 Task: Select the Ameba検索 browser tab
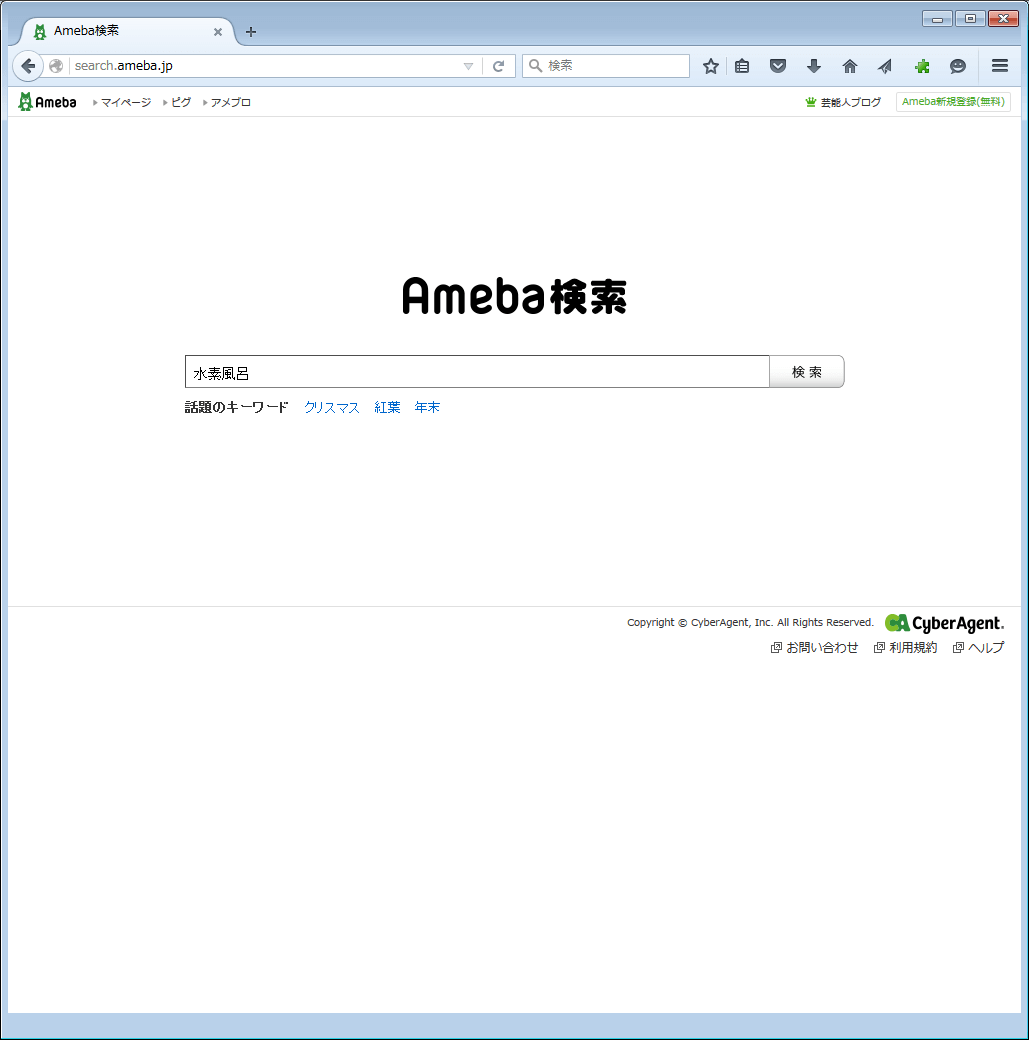pos(126,31)
